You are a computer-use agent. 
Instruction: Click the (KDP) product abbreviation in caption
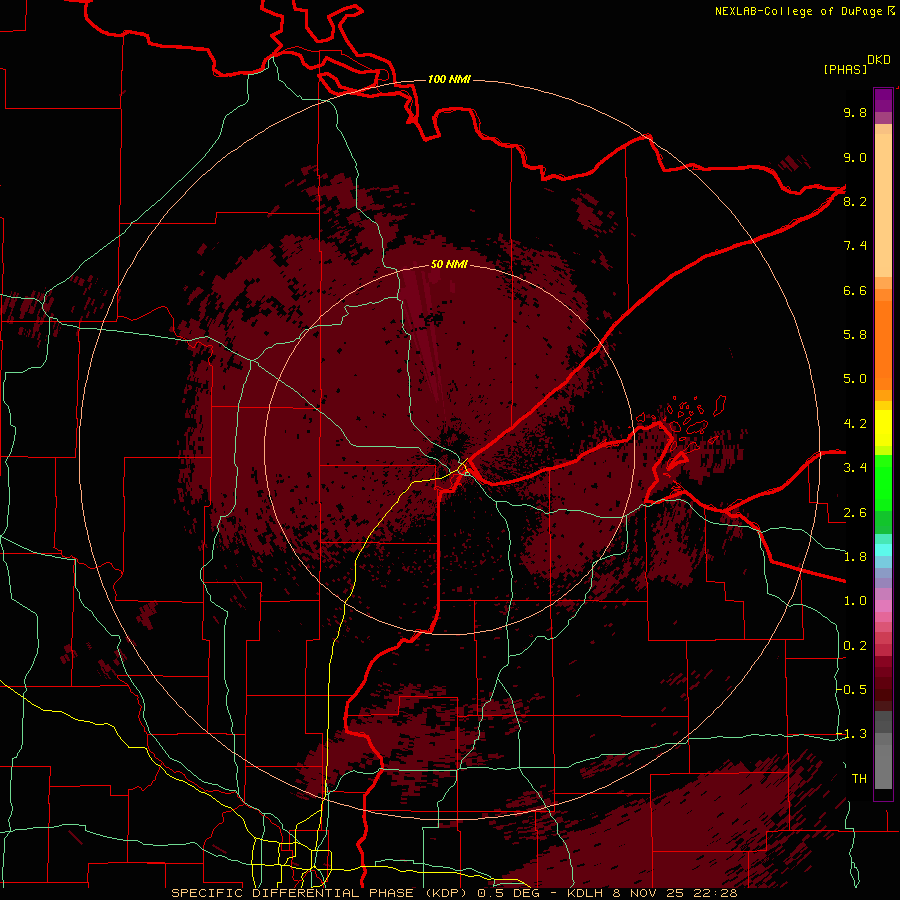click(445, 893)
